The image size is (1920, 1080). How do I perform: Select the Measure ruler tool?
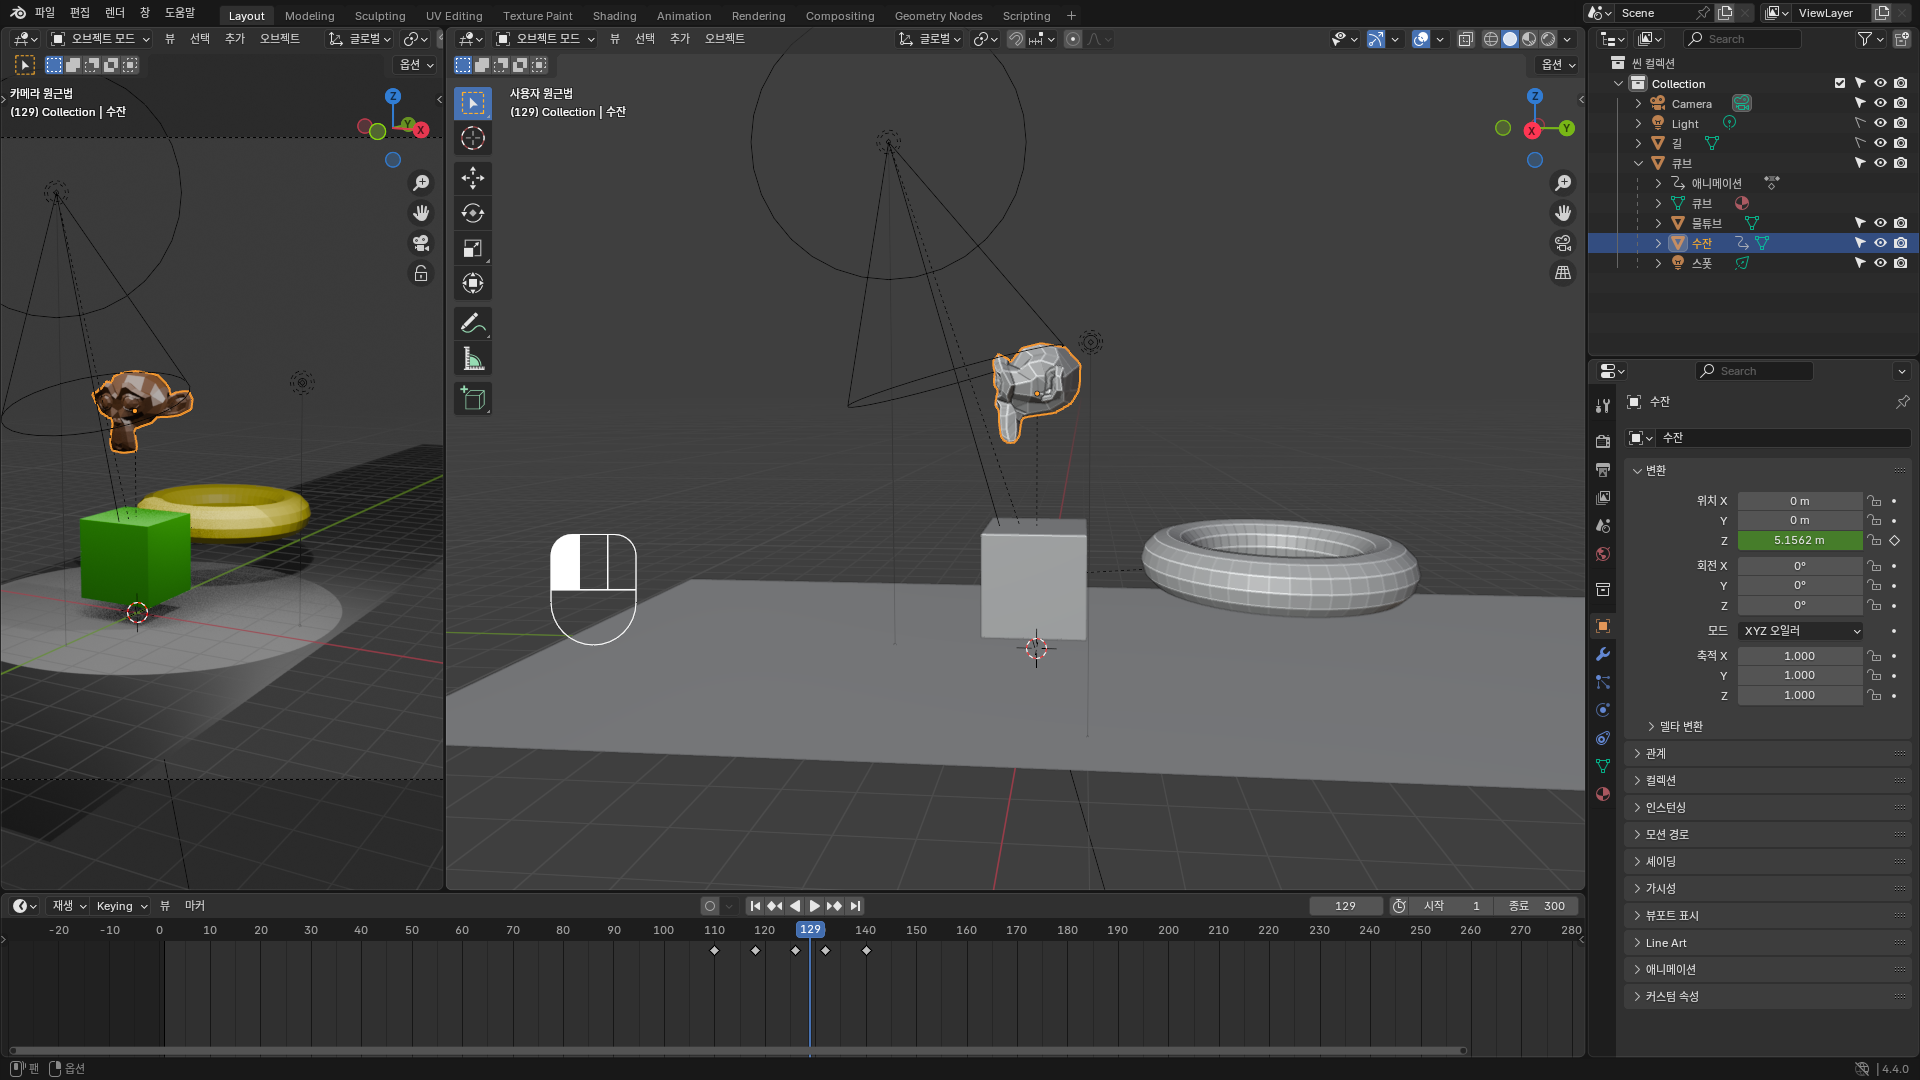tap(473, 359)
